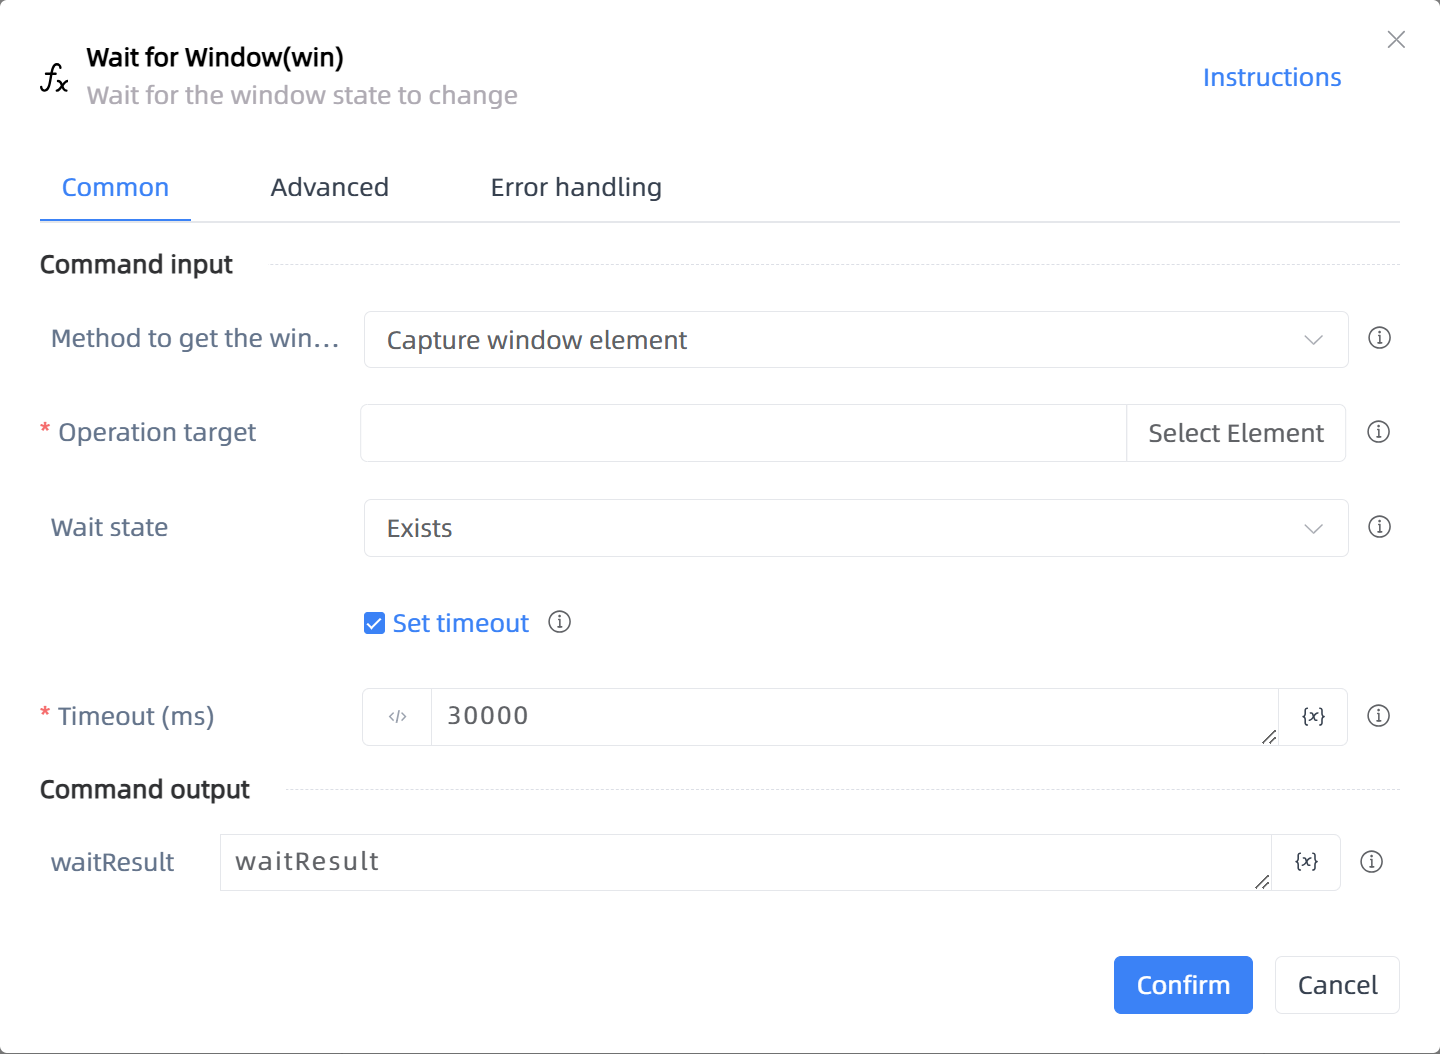Insert variable using {x} in waitResult field
This screenshot has width=1440, height=1054.
1306,862
